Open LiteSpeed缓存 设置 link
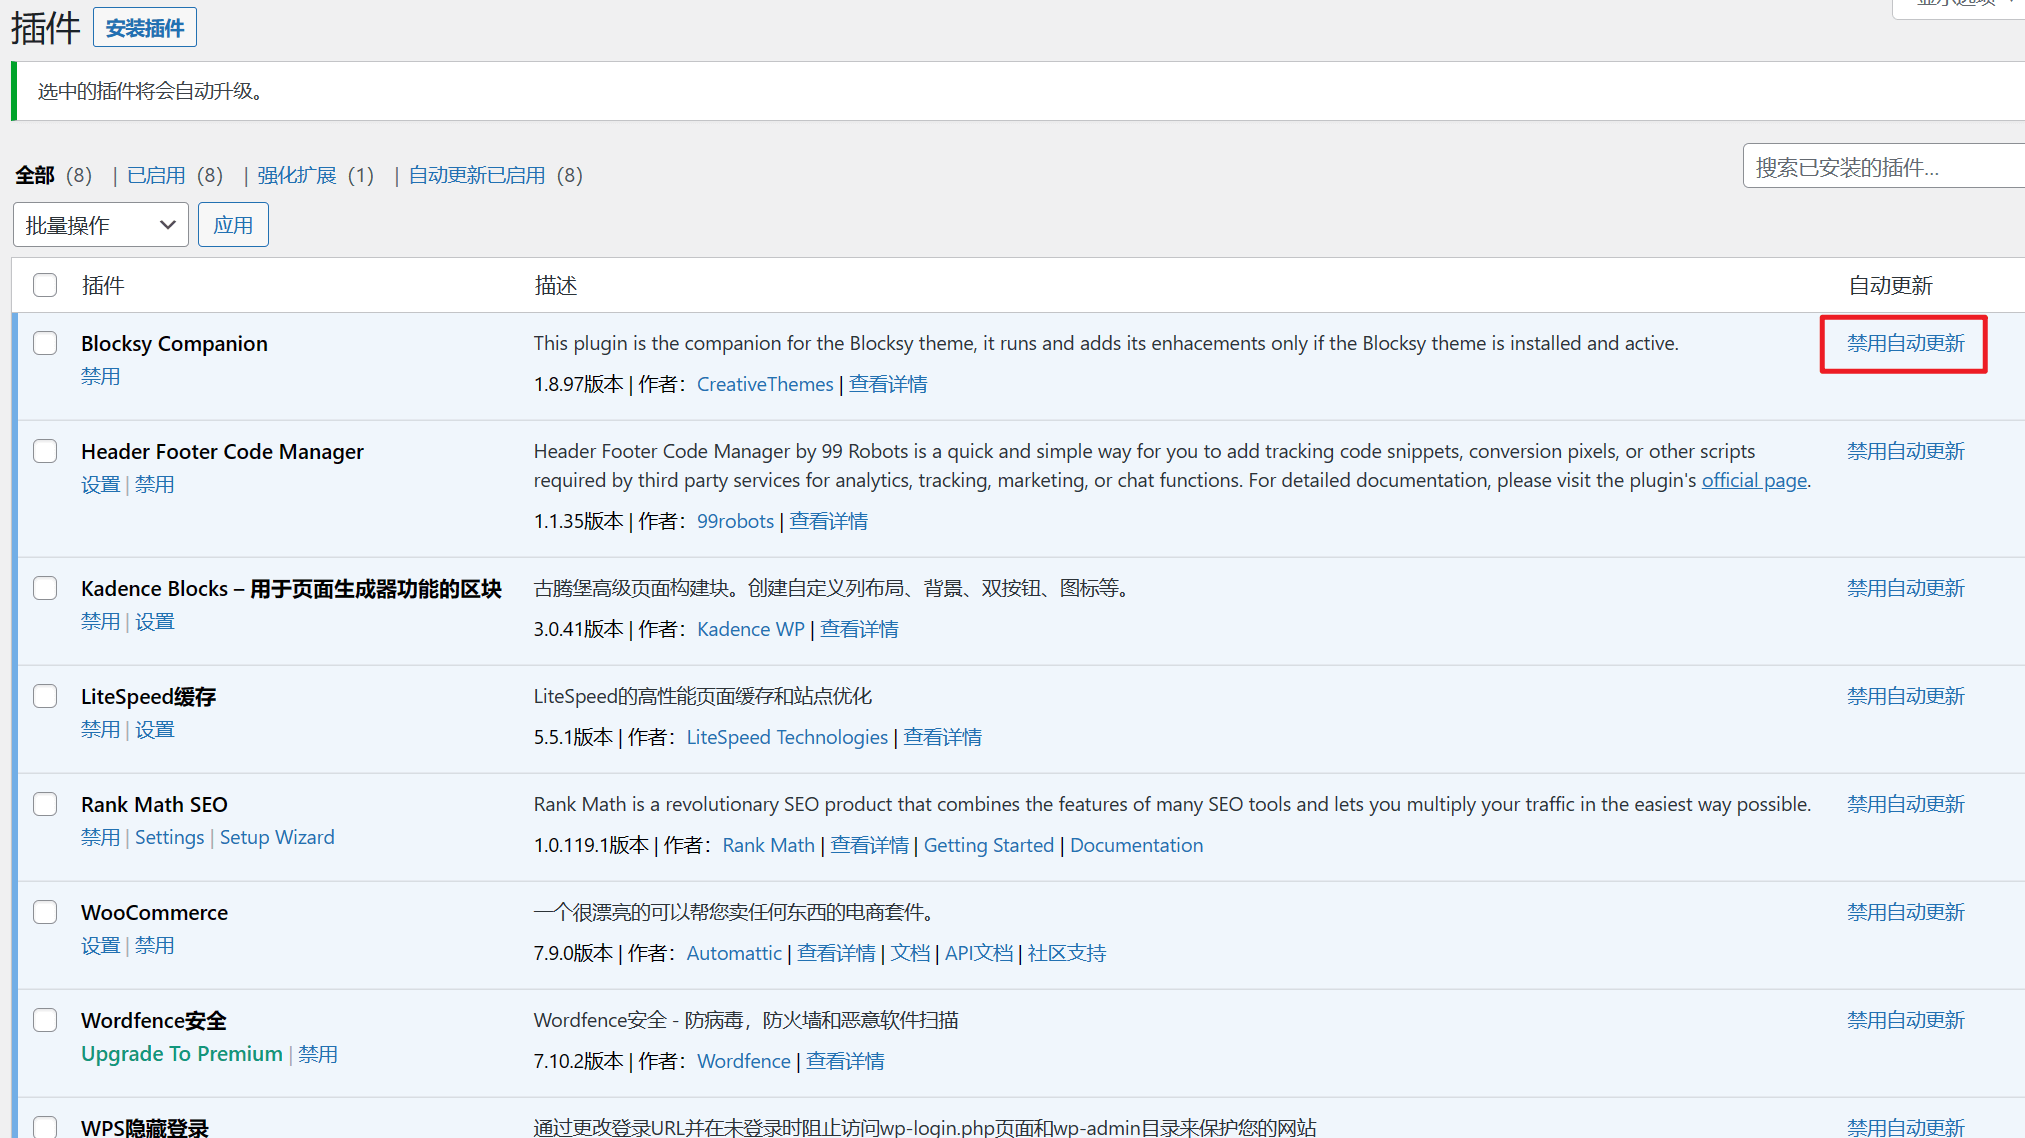The width and height of the screenshot is (2025, 1138). [155, 729]
